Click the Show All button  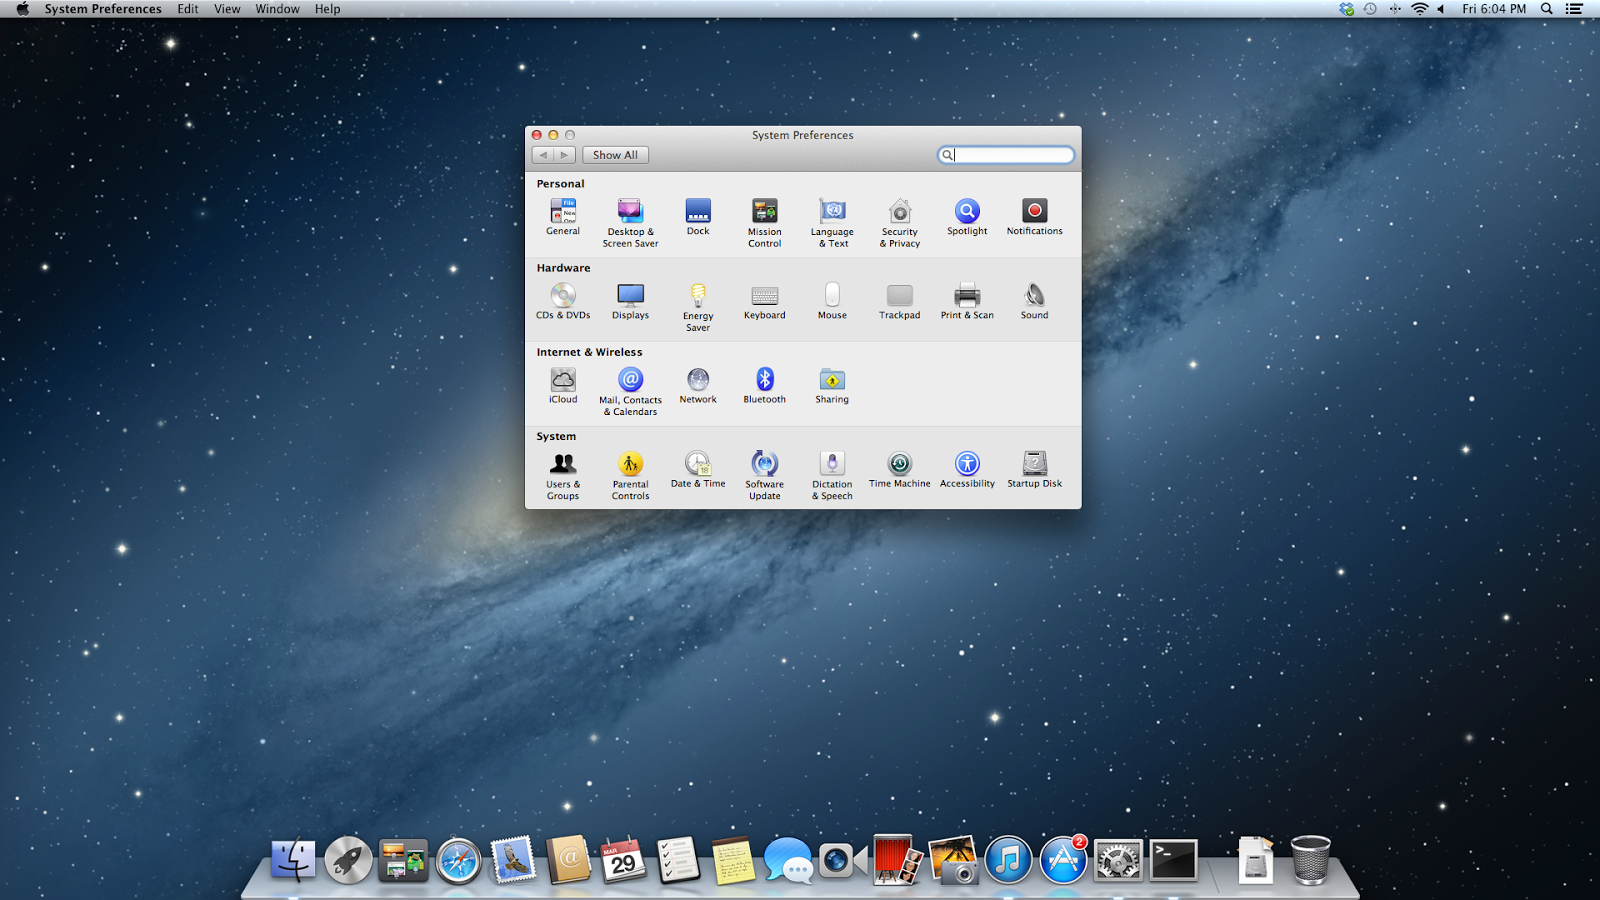615,154
